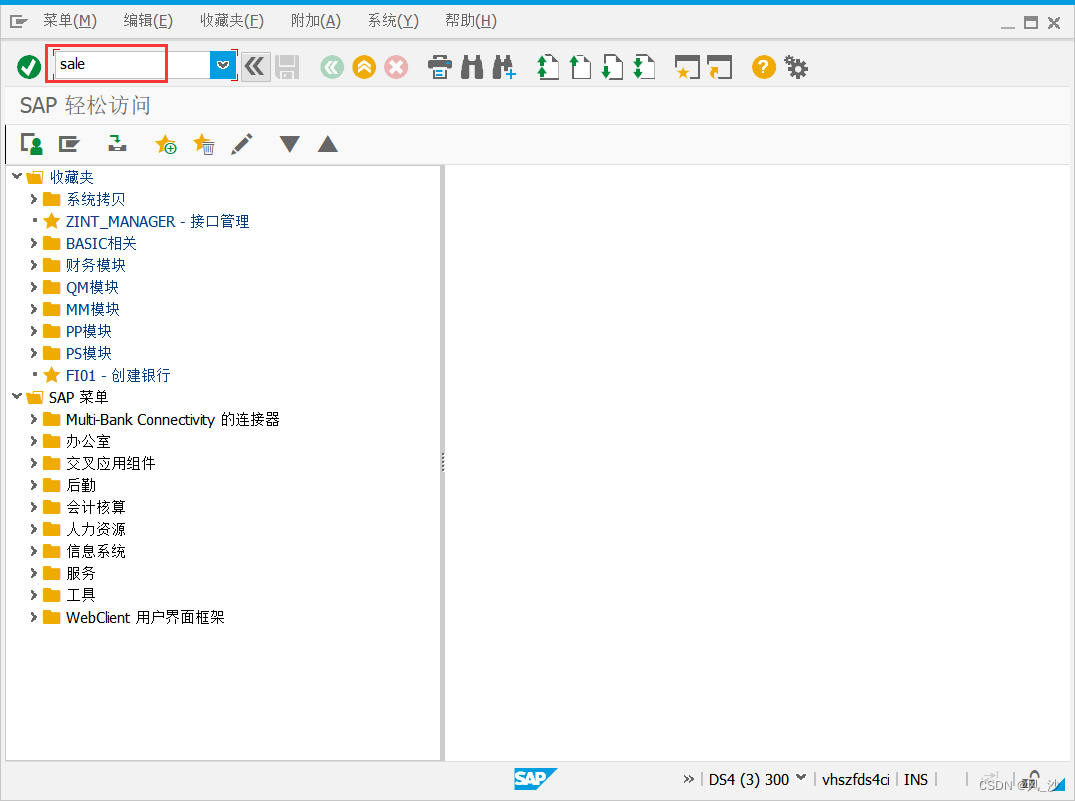Select the 服务 folder
The width and height of the screenshot is (1075, 801).
coord(81,573)
